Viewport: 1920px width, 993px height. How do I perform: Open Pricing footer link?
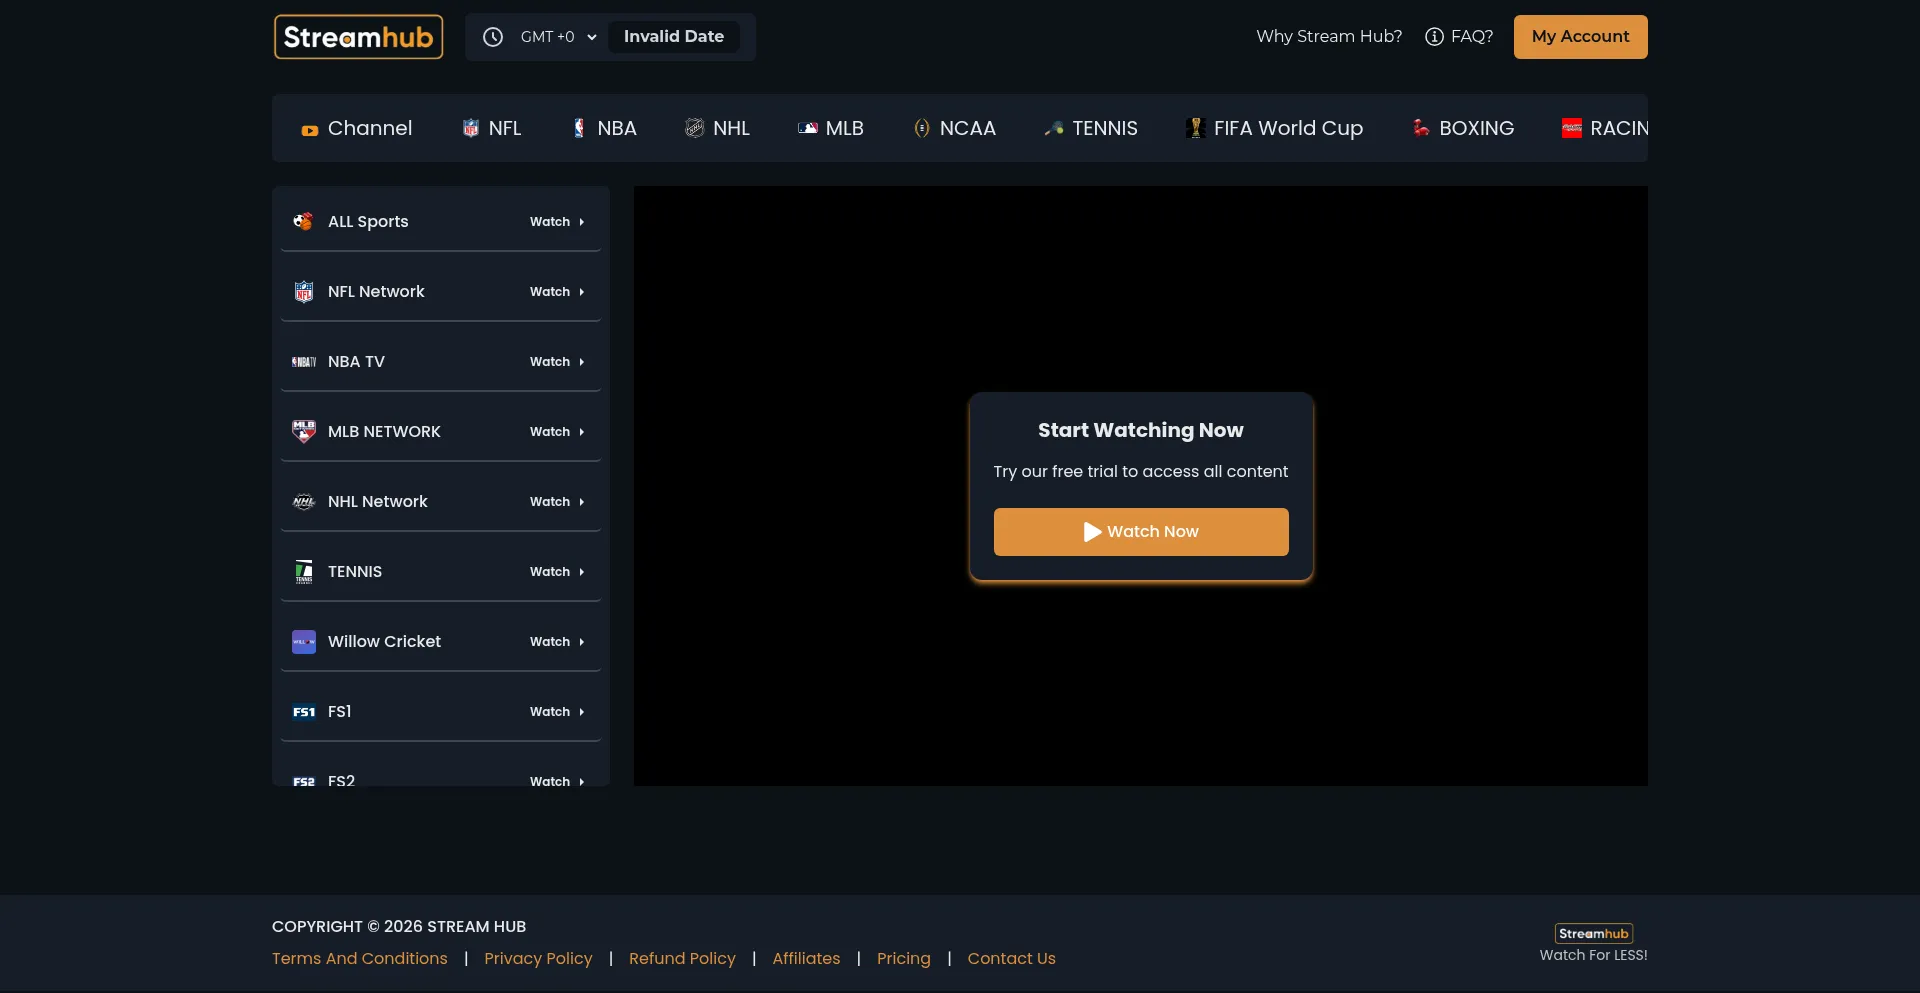(x=904, y=958)
